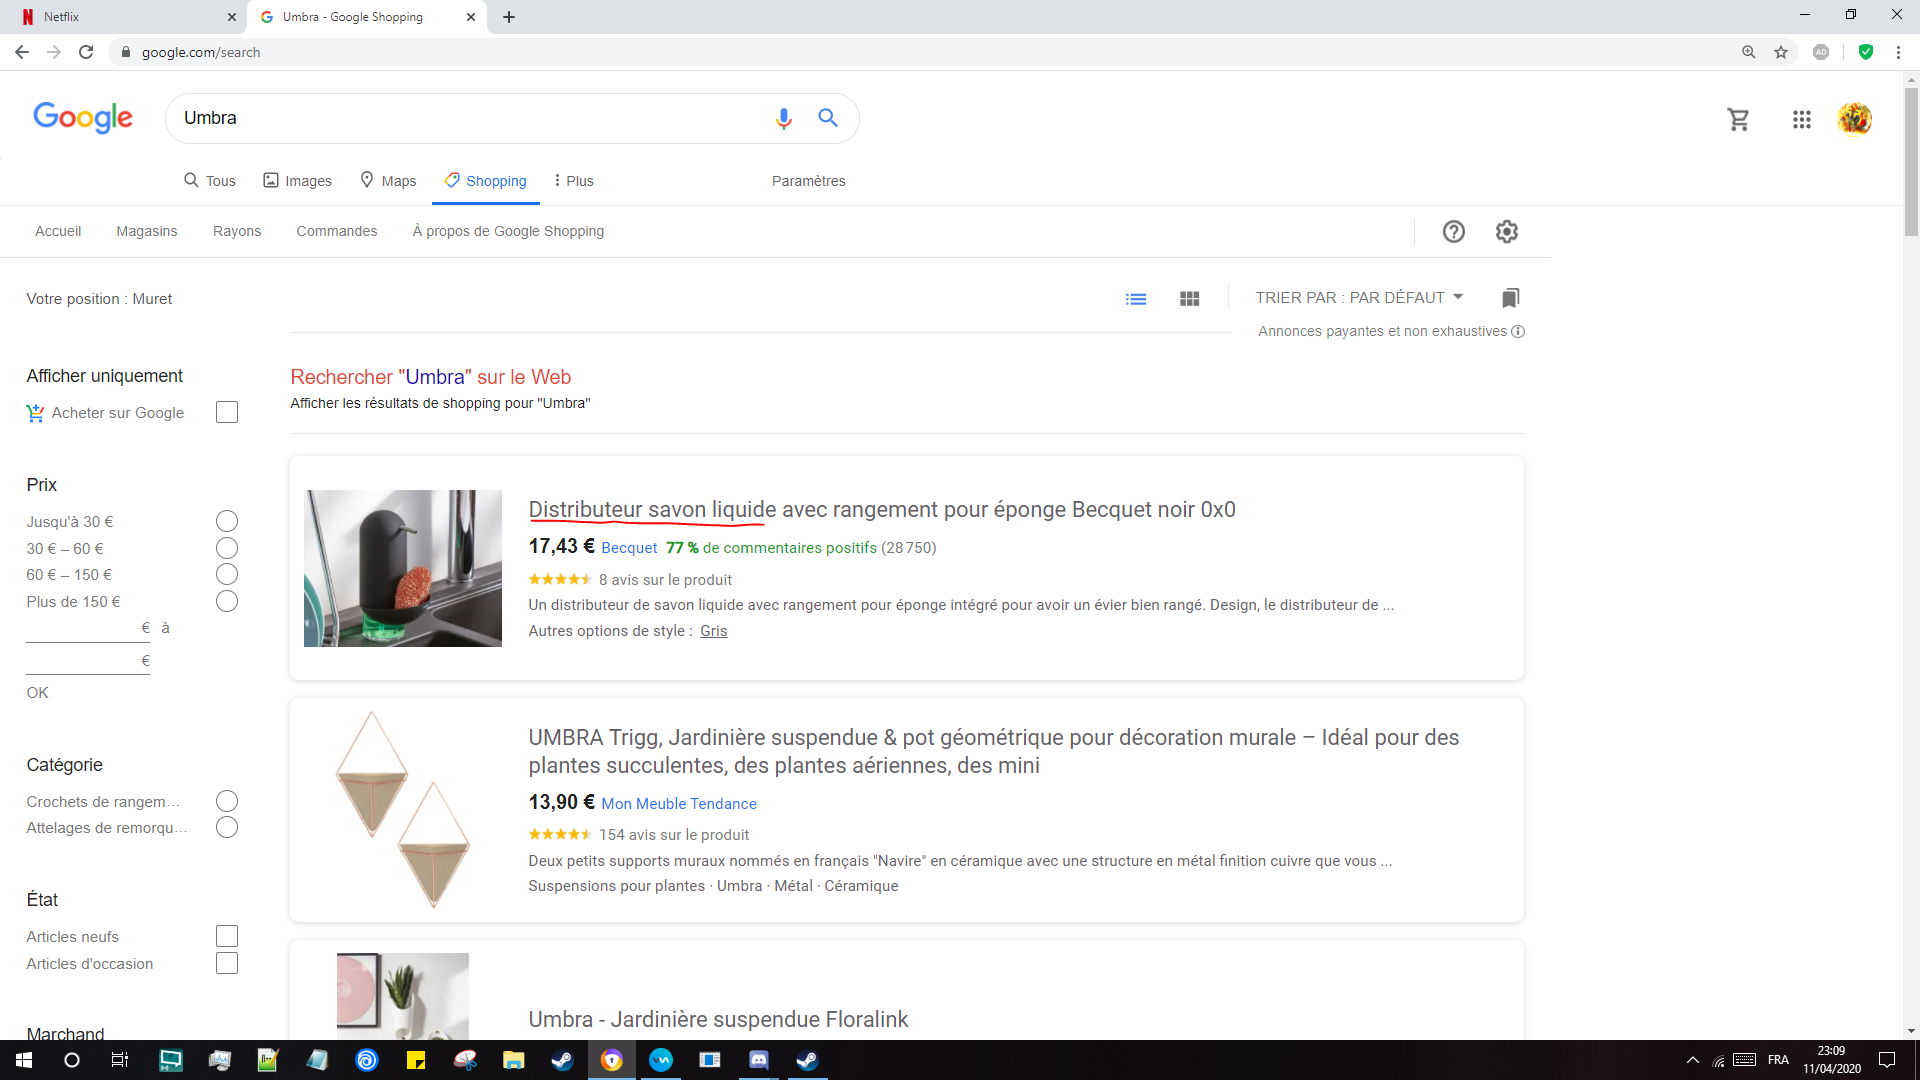Click the Gris style option link
This screenshot has width=1920, height=1080.
pyautogui.click(x=713, y=631)
